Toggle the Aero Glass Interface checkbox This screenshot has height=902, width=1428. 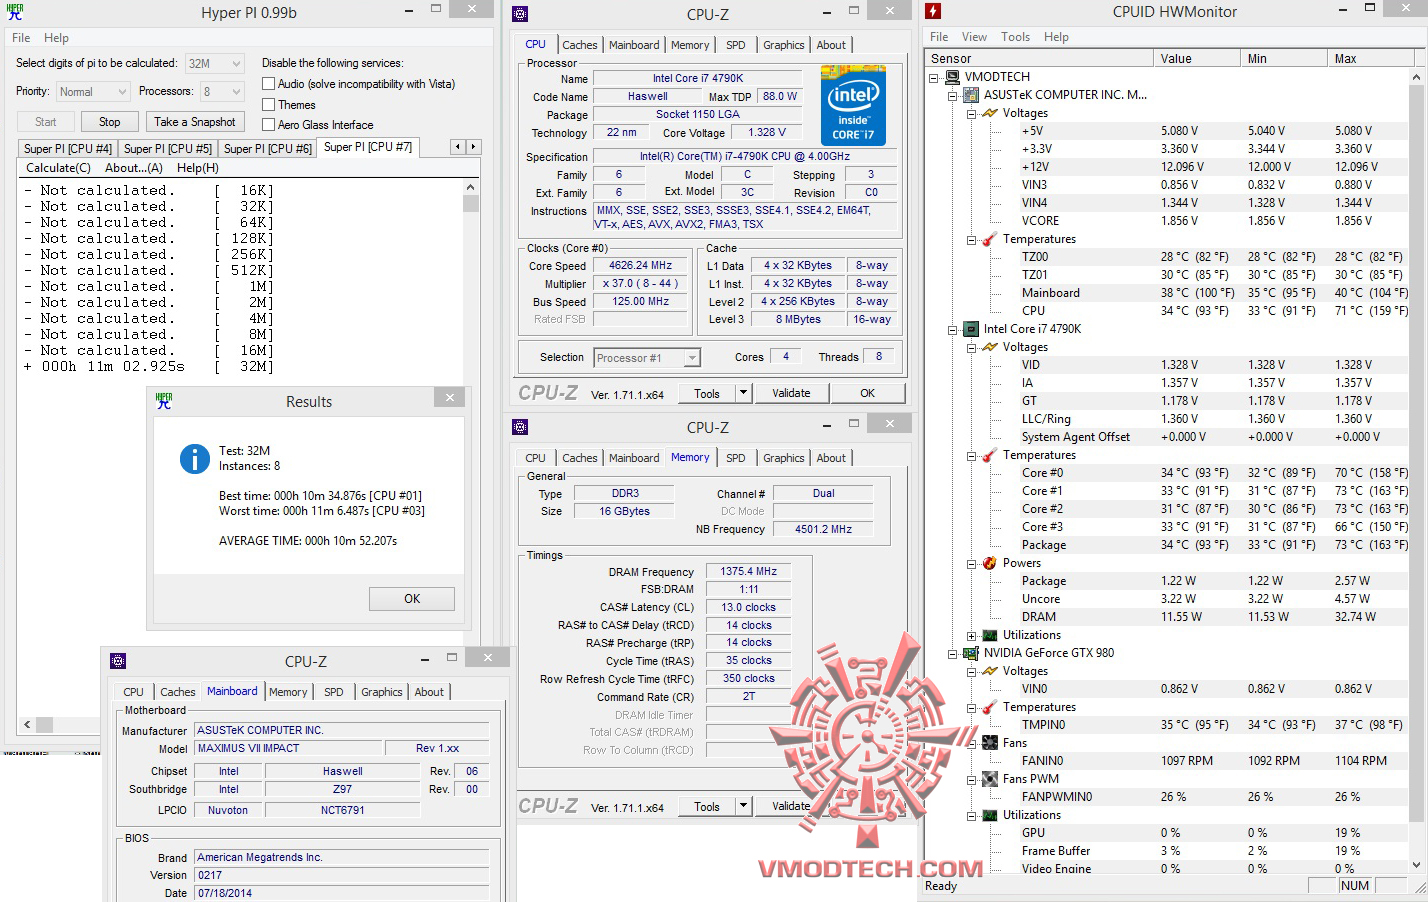click(x=268, y=124)
